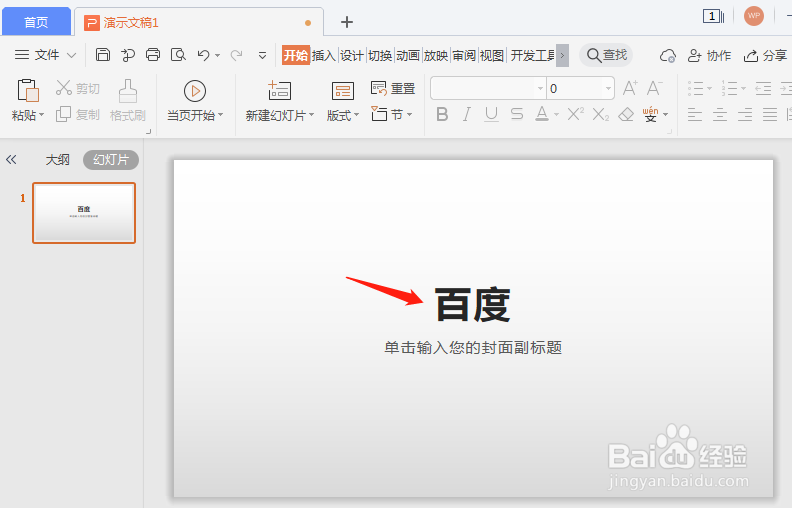Undo the last action
Viewport: 792px width, 508px height.
point(204,55)
